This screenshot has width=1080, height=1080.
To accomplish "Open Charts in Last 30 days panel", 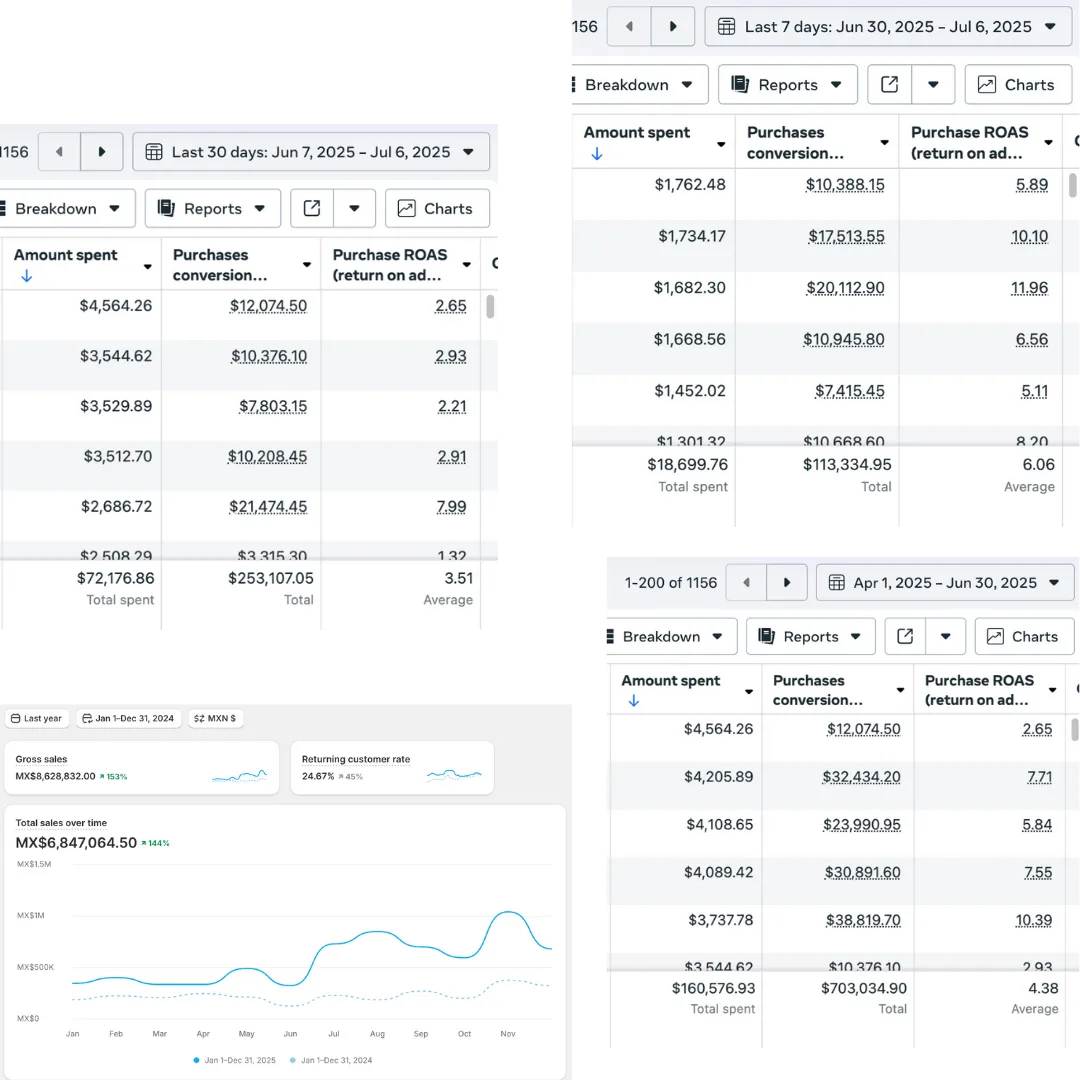I will (x=437, y=209).
